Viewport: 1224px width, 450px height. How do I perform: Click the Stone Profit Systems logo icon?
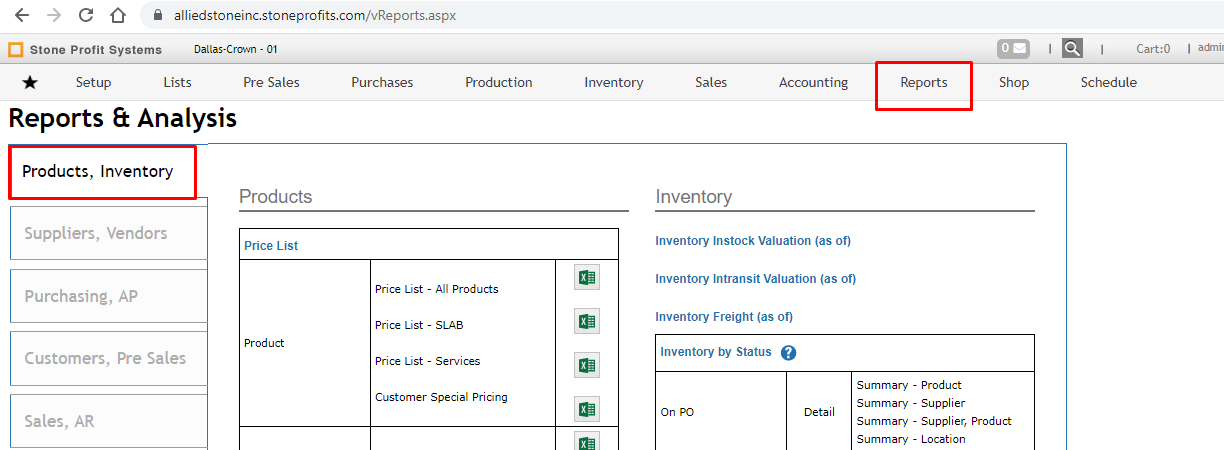[15, 49]
